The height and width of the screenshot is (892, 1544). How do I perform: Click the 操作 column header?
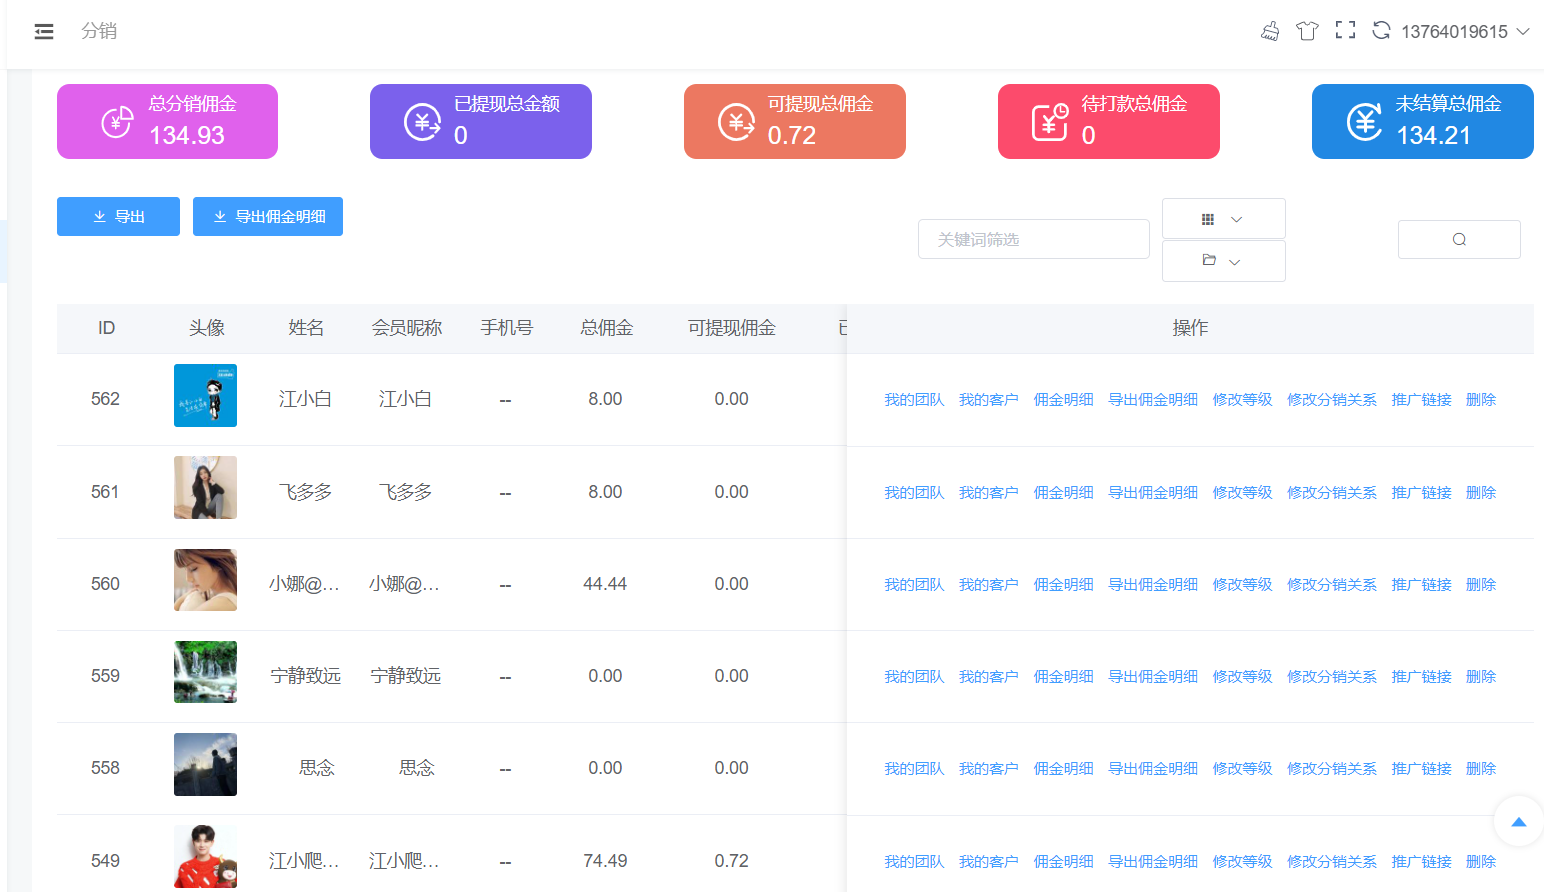pyautogui.click(x=1190, y=328)
